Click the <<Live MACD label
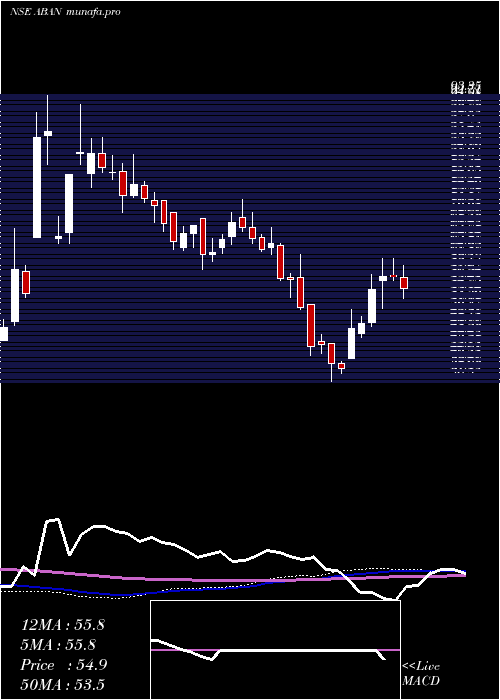 [x=421, y=674]
